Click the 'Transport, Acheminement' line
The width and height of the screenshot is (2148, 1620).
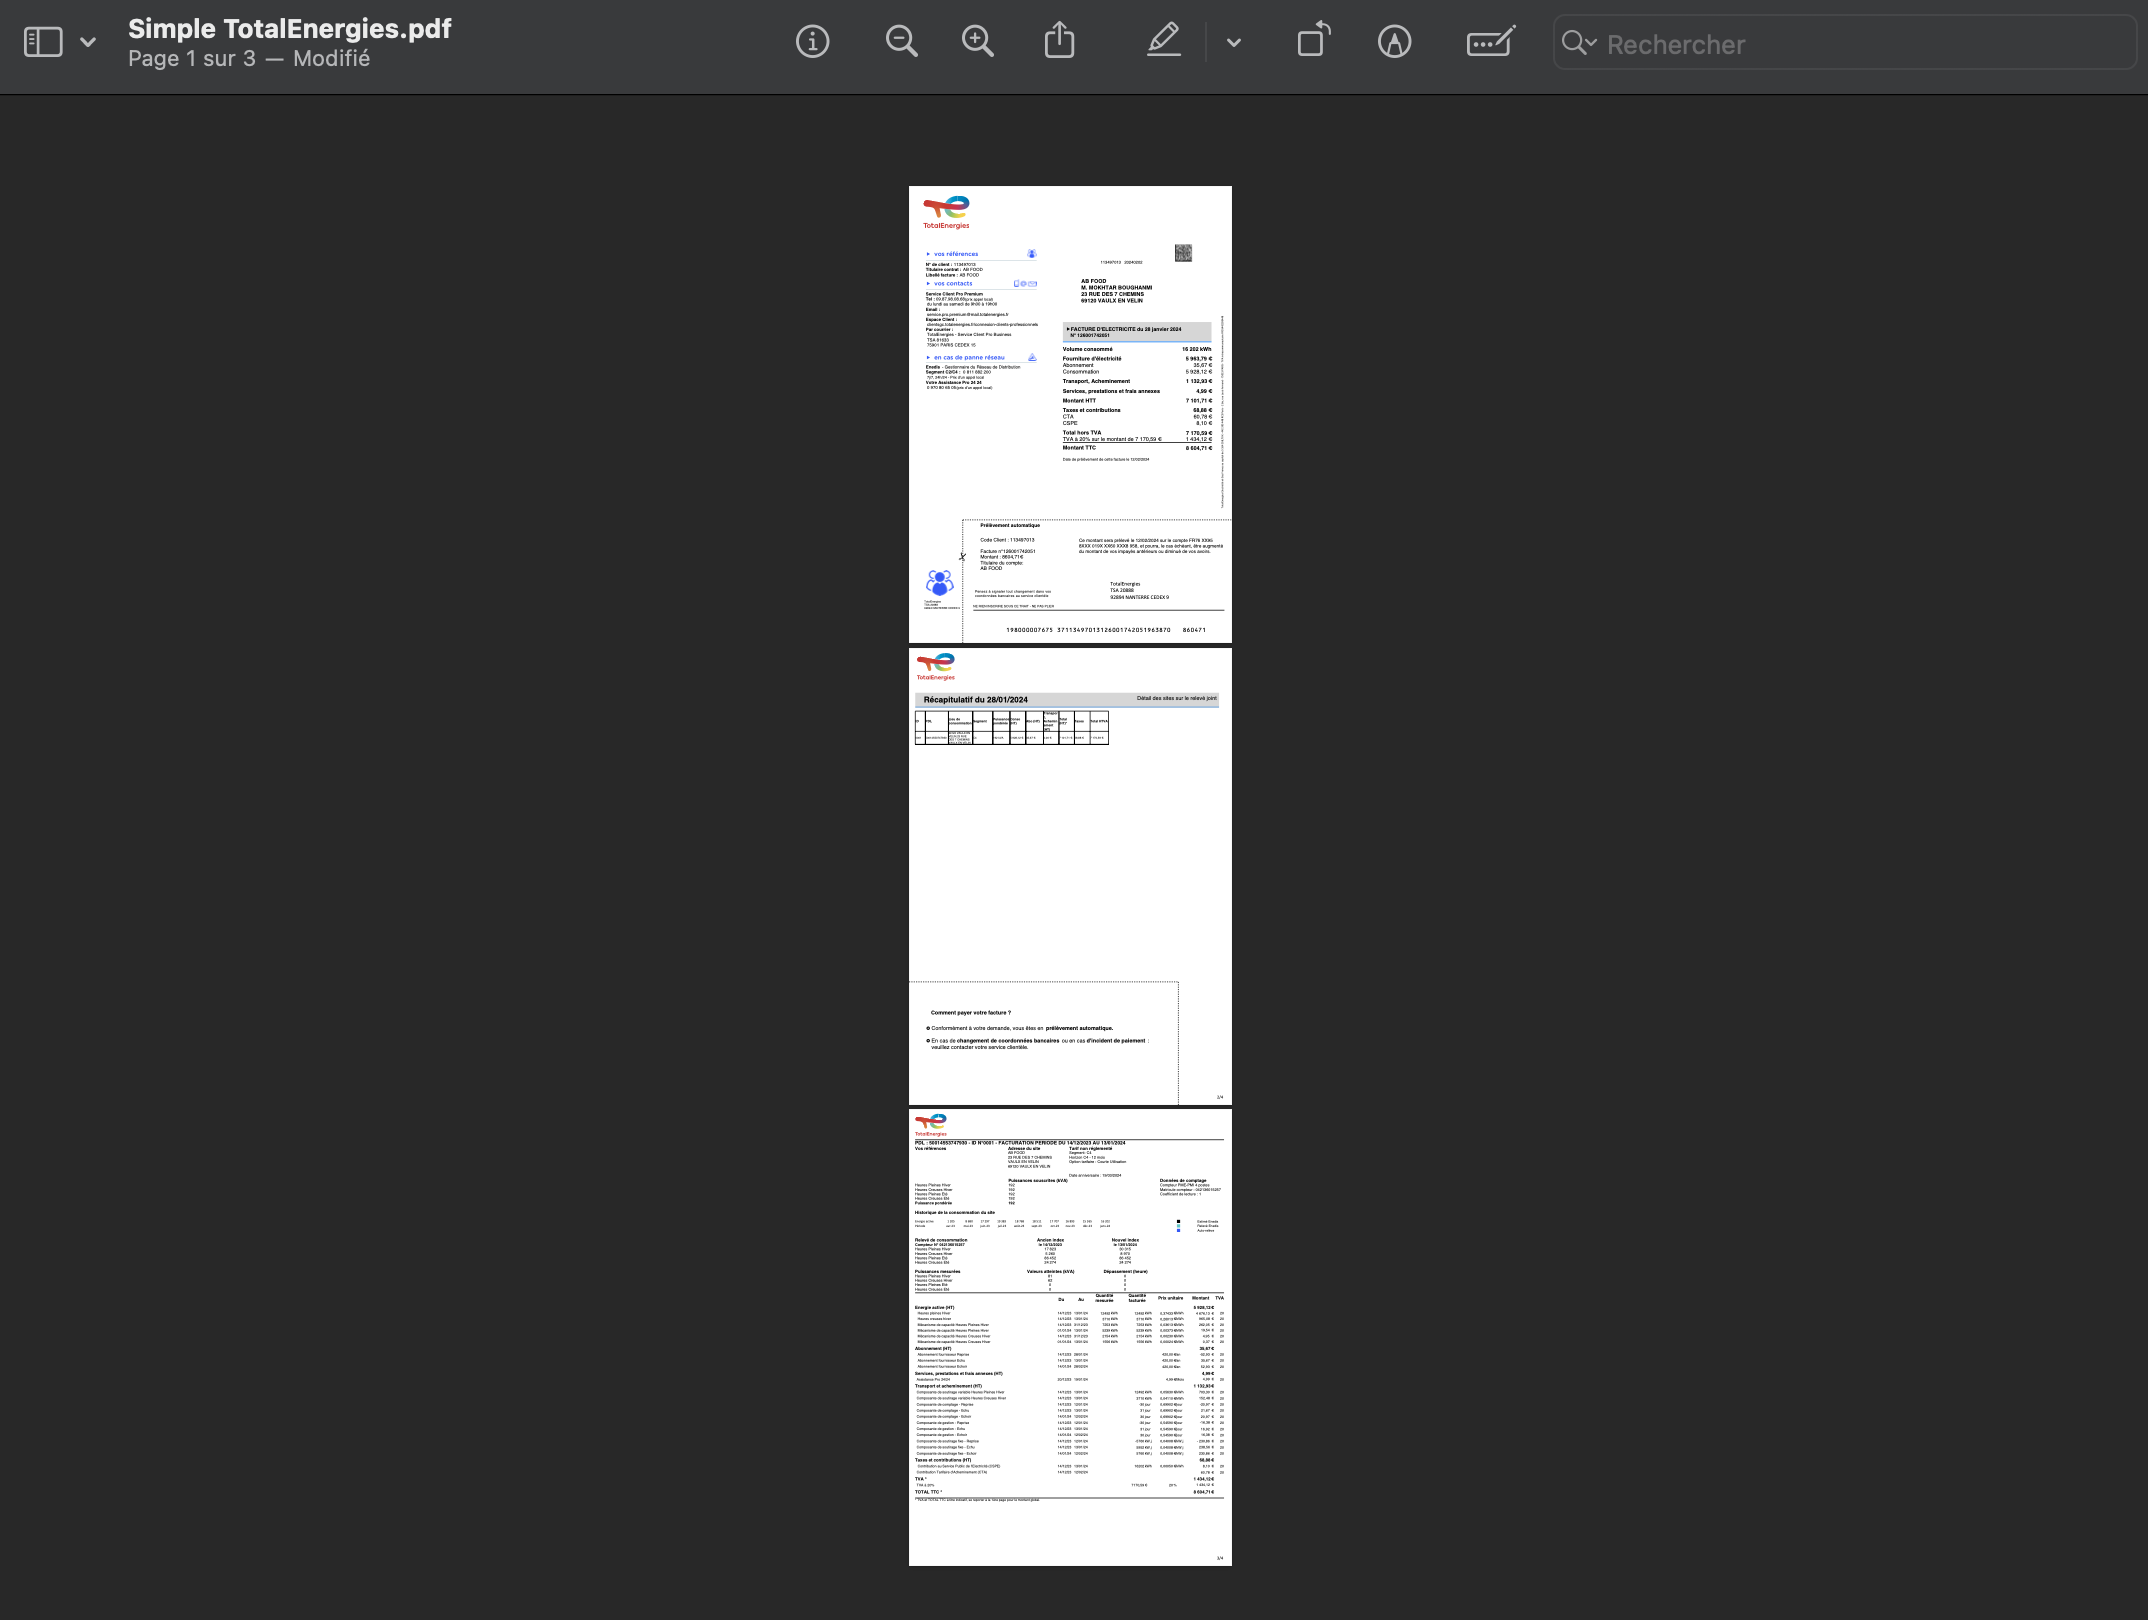(x=1137, y=381)
